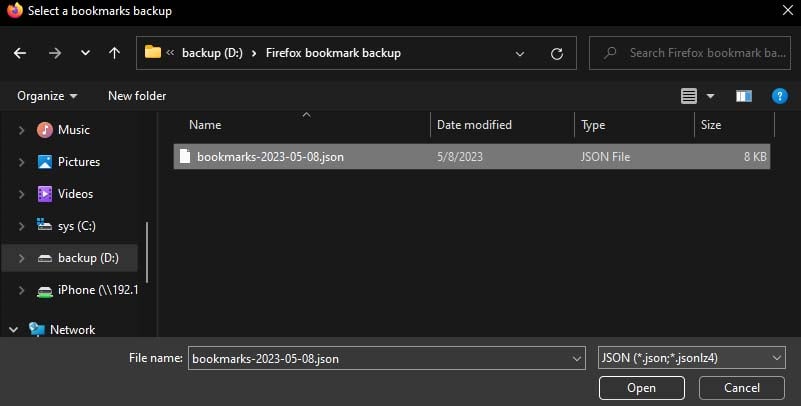Viewport: 801px width, 406px height.
Task: Open the File name history dropdown
Action: (576, 358)
